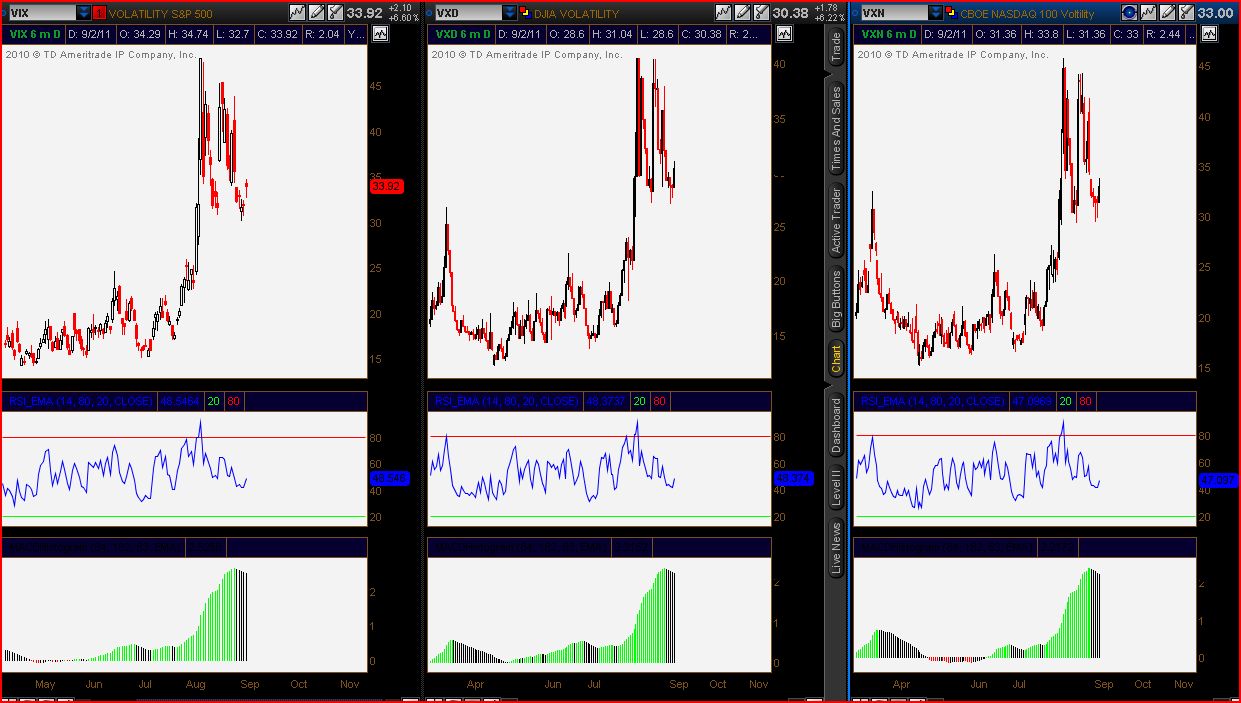Click red 80 overbought value in VXD RSI header
The height and width of the screenshot is (703, 1241).
point(660,401)
